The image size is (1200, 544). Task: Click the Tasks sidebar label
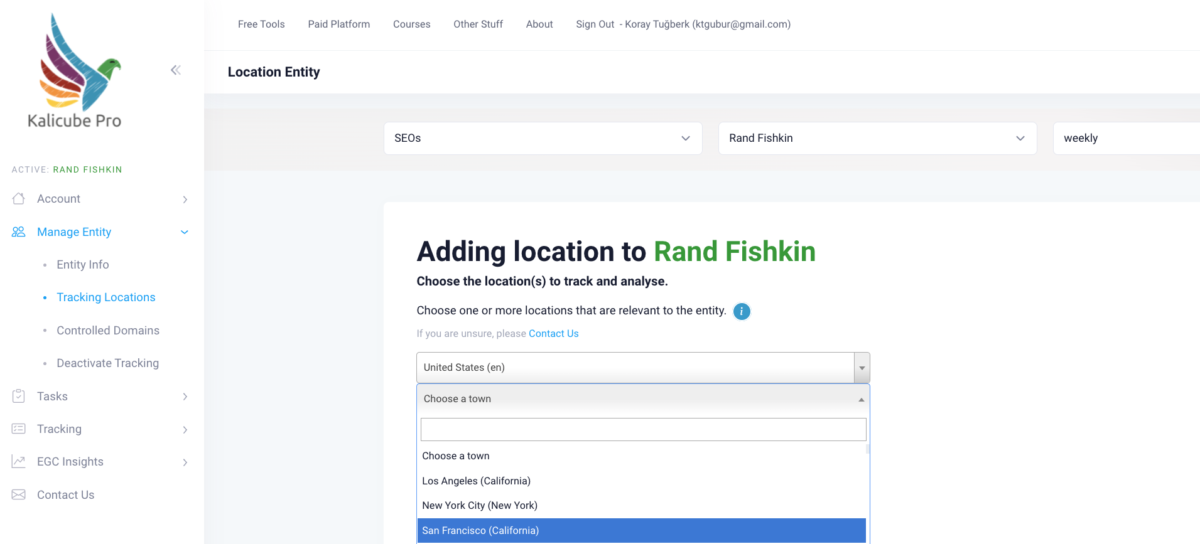point(52,396)
